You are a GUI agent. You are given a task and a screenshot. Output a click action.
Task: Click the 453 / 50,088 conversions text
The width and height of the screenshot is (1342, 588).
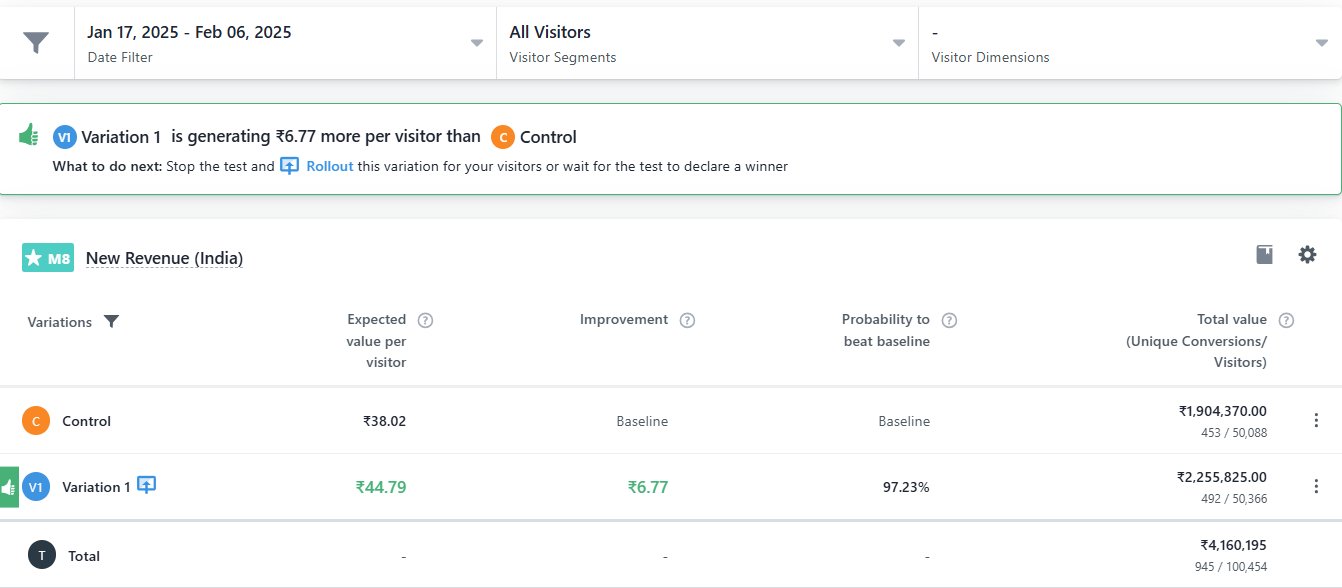(1234, 433)
